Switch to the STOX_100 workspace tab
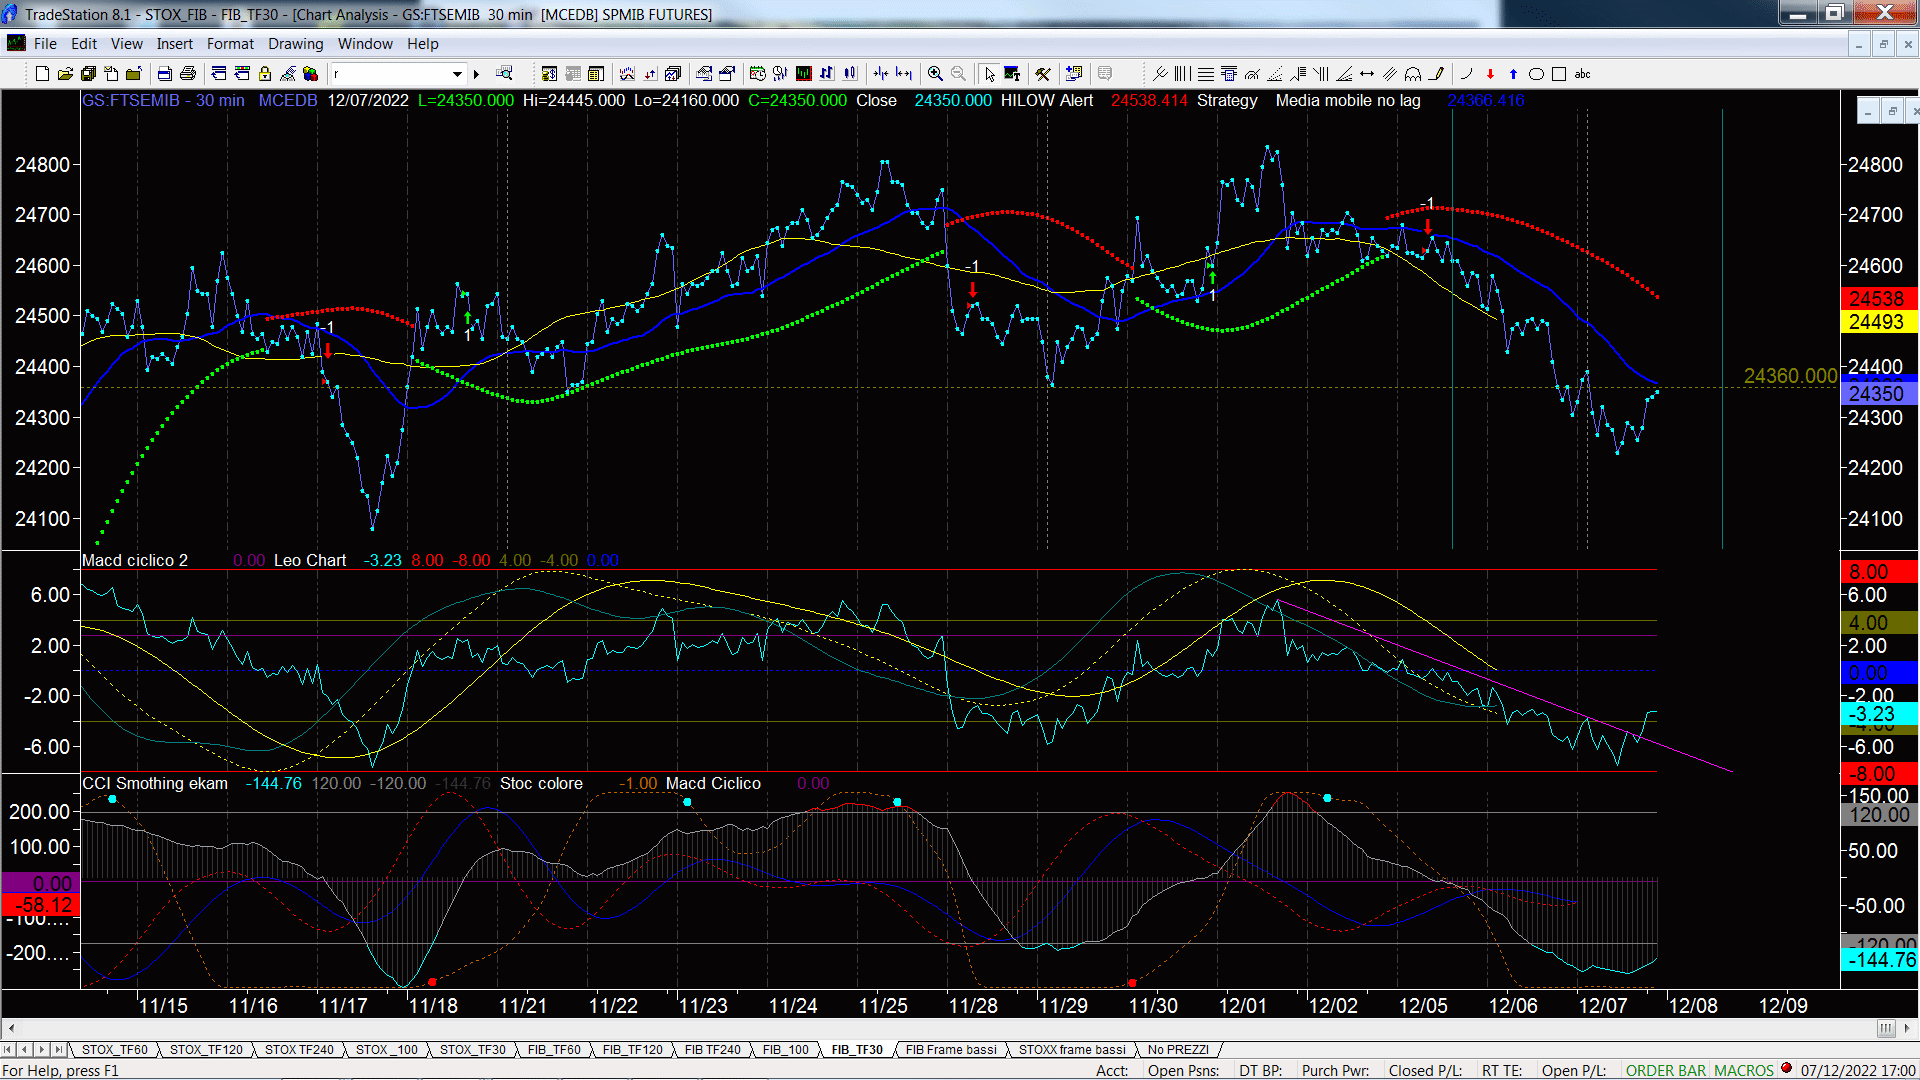This screenshot has width=1920, height=1080. pyautogui.click(x=387, y=1050)
